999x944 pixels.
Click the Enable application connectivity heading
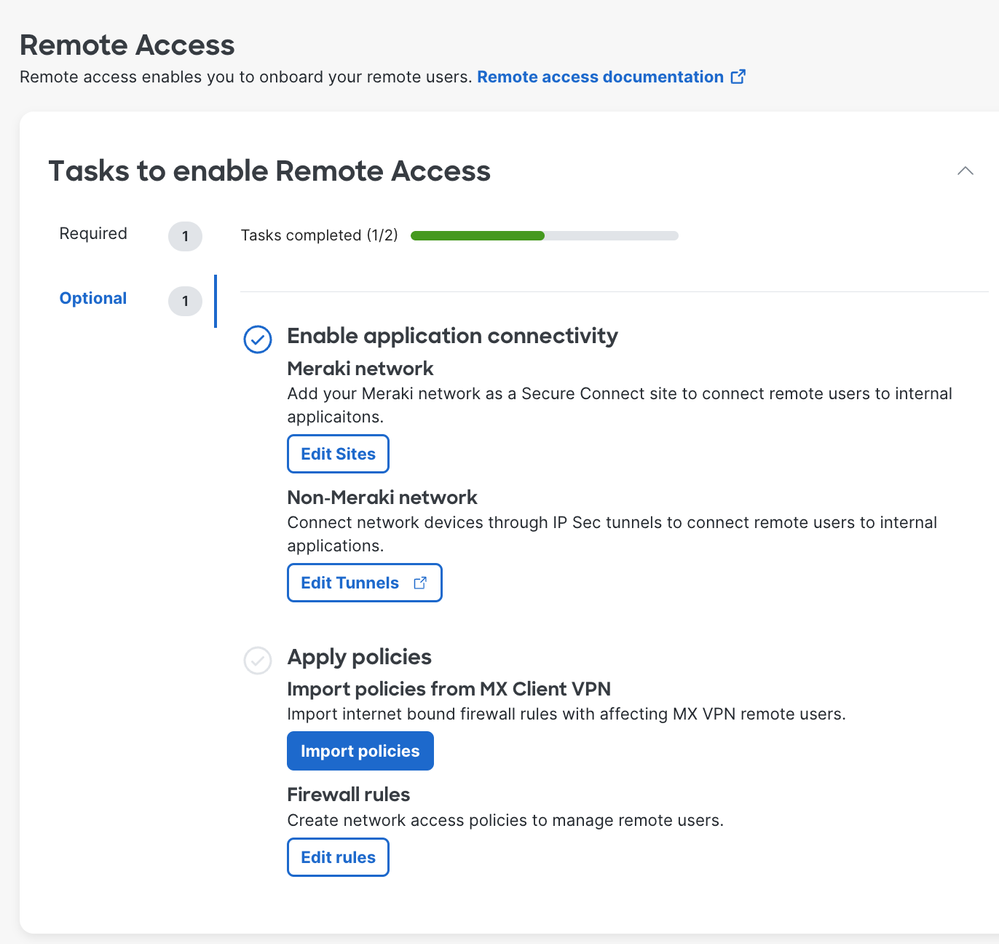[452, 336]
